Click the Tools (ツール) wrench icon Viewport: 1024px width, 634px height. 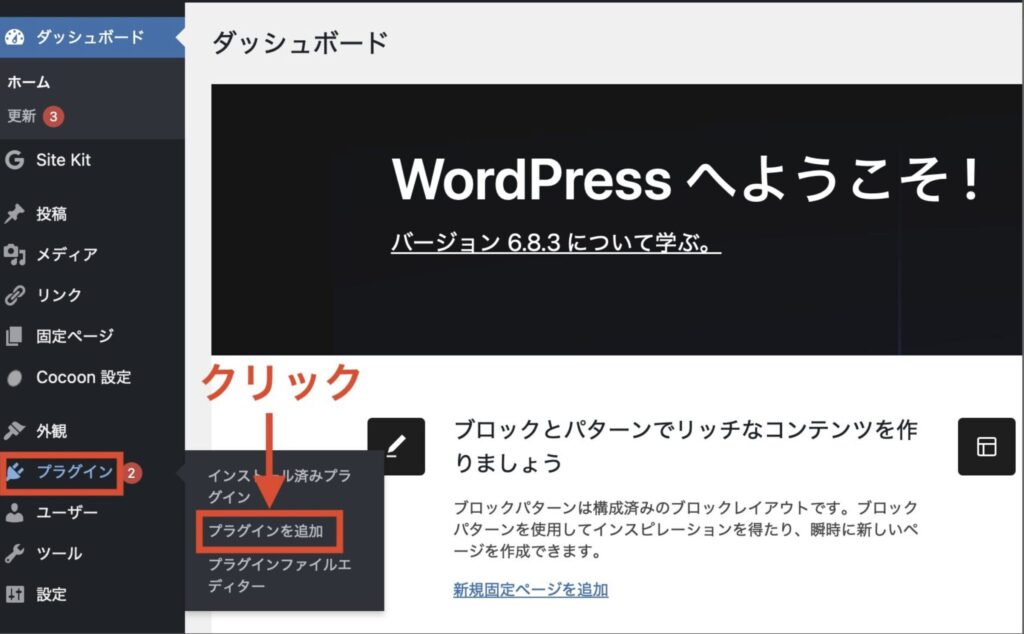(15, 554)
